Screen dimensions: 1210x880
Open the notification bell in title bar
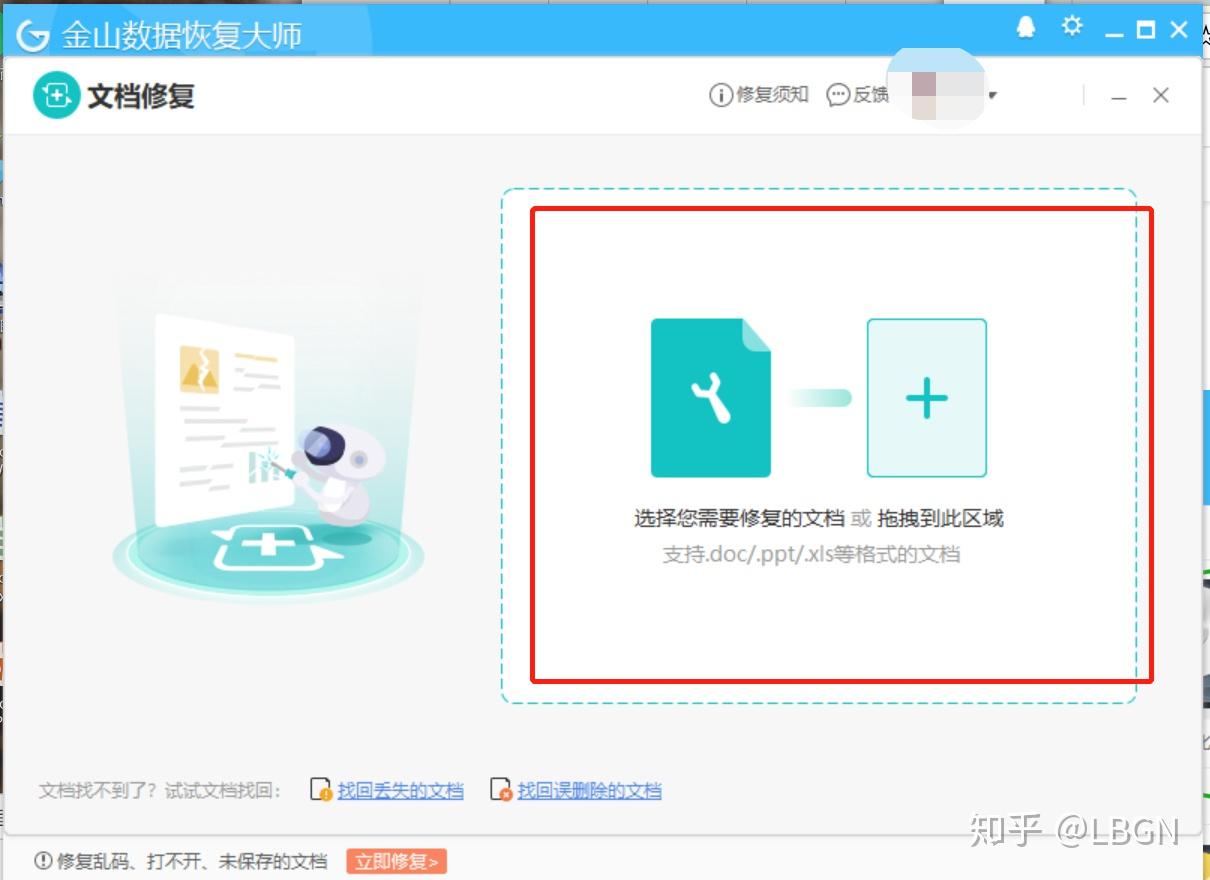click(x=1026, y=28)
